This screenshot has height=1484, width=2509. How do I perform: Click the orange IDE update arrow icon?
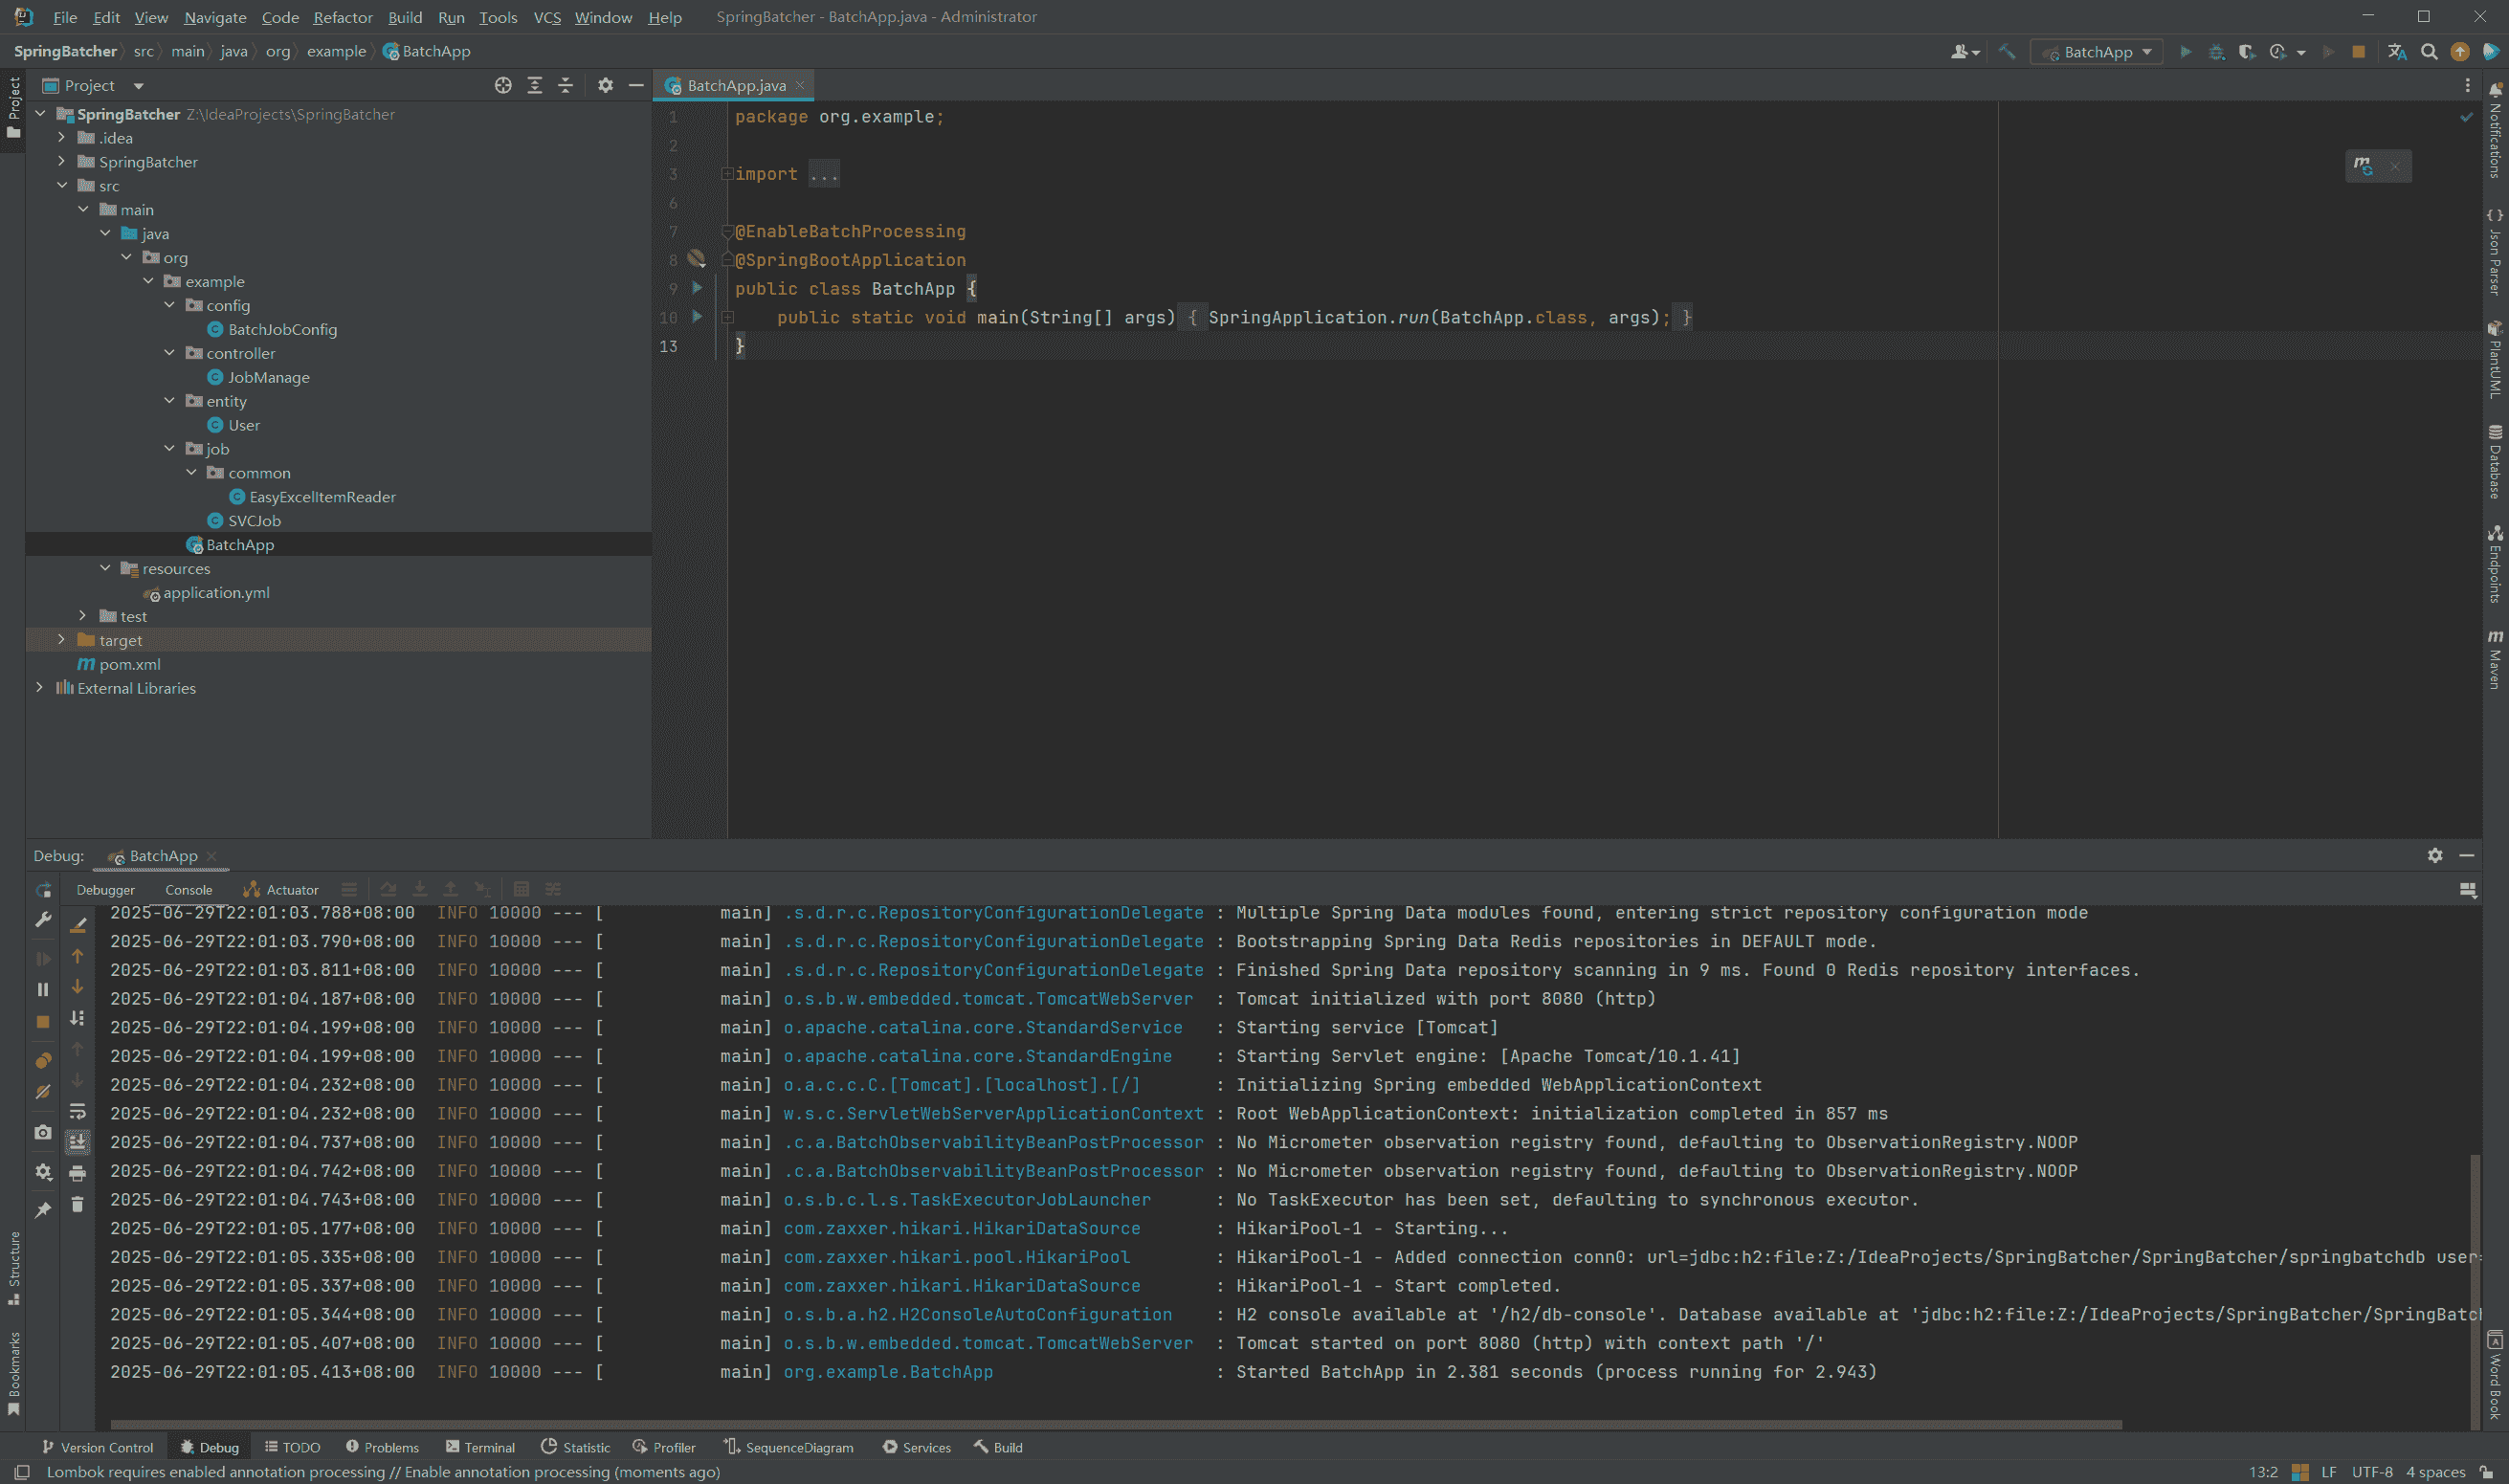click(2460, 52)
